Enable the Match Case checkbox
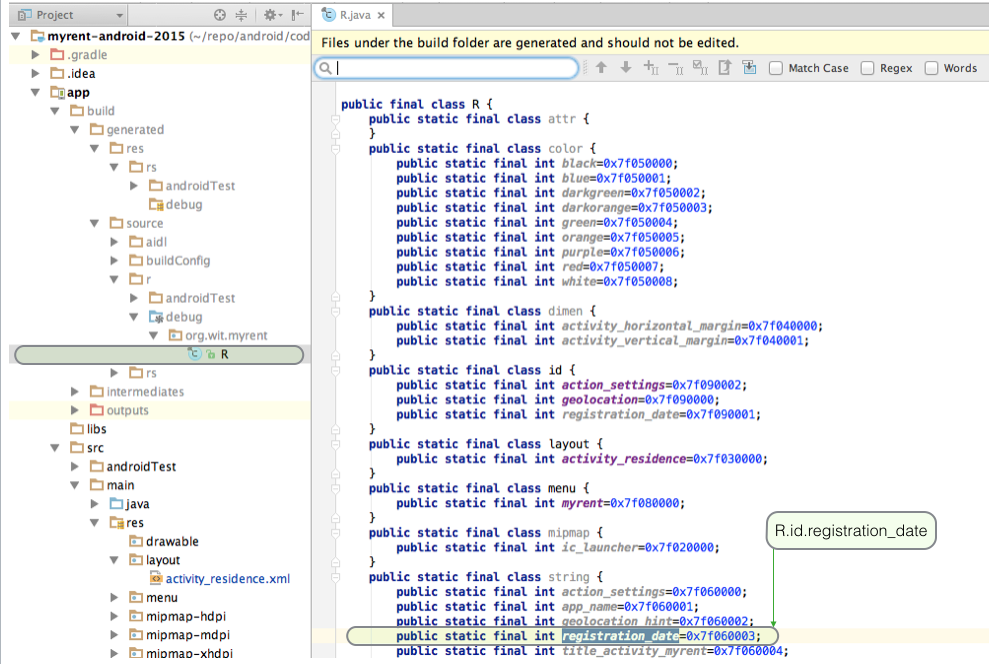 coord(775,67)
